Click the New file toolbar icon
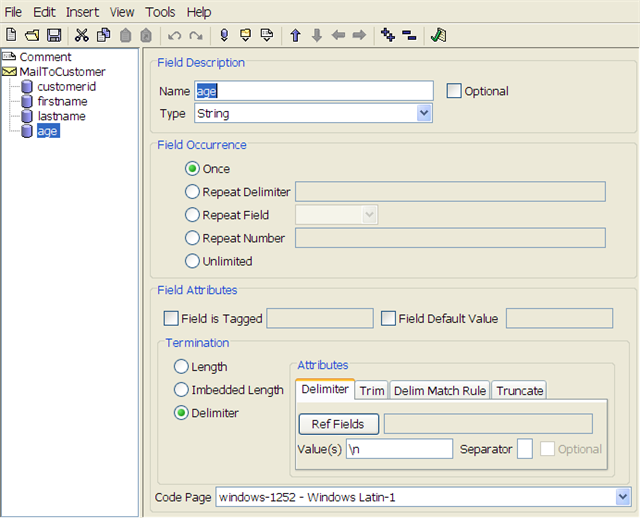 pos(12,35)
